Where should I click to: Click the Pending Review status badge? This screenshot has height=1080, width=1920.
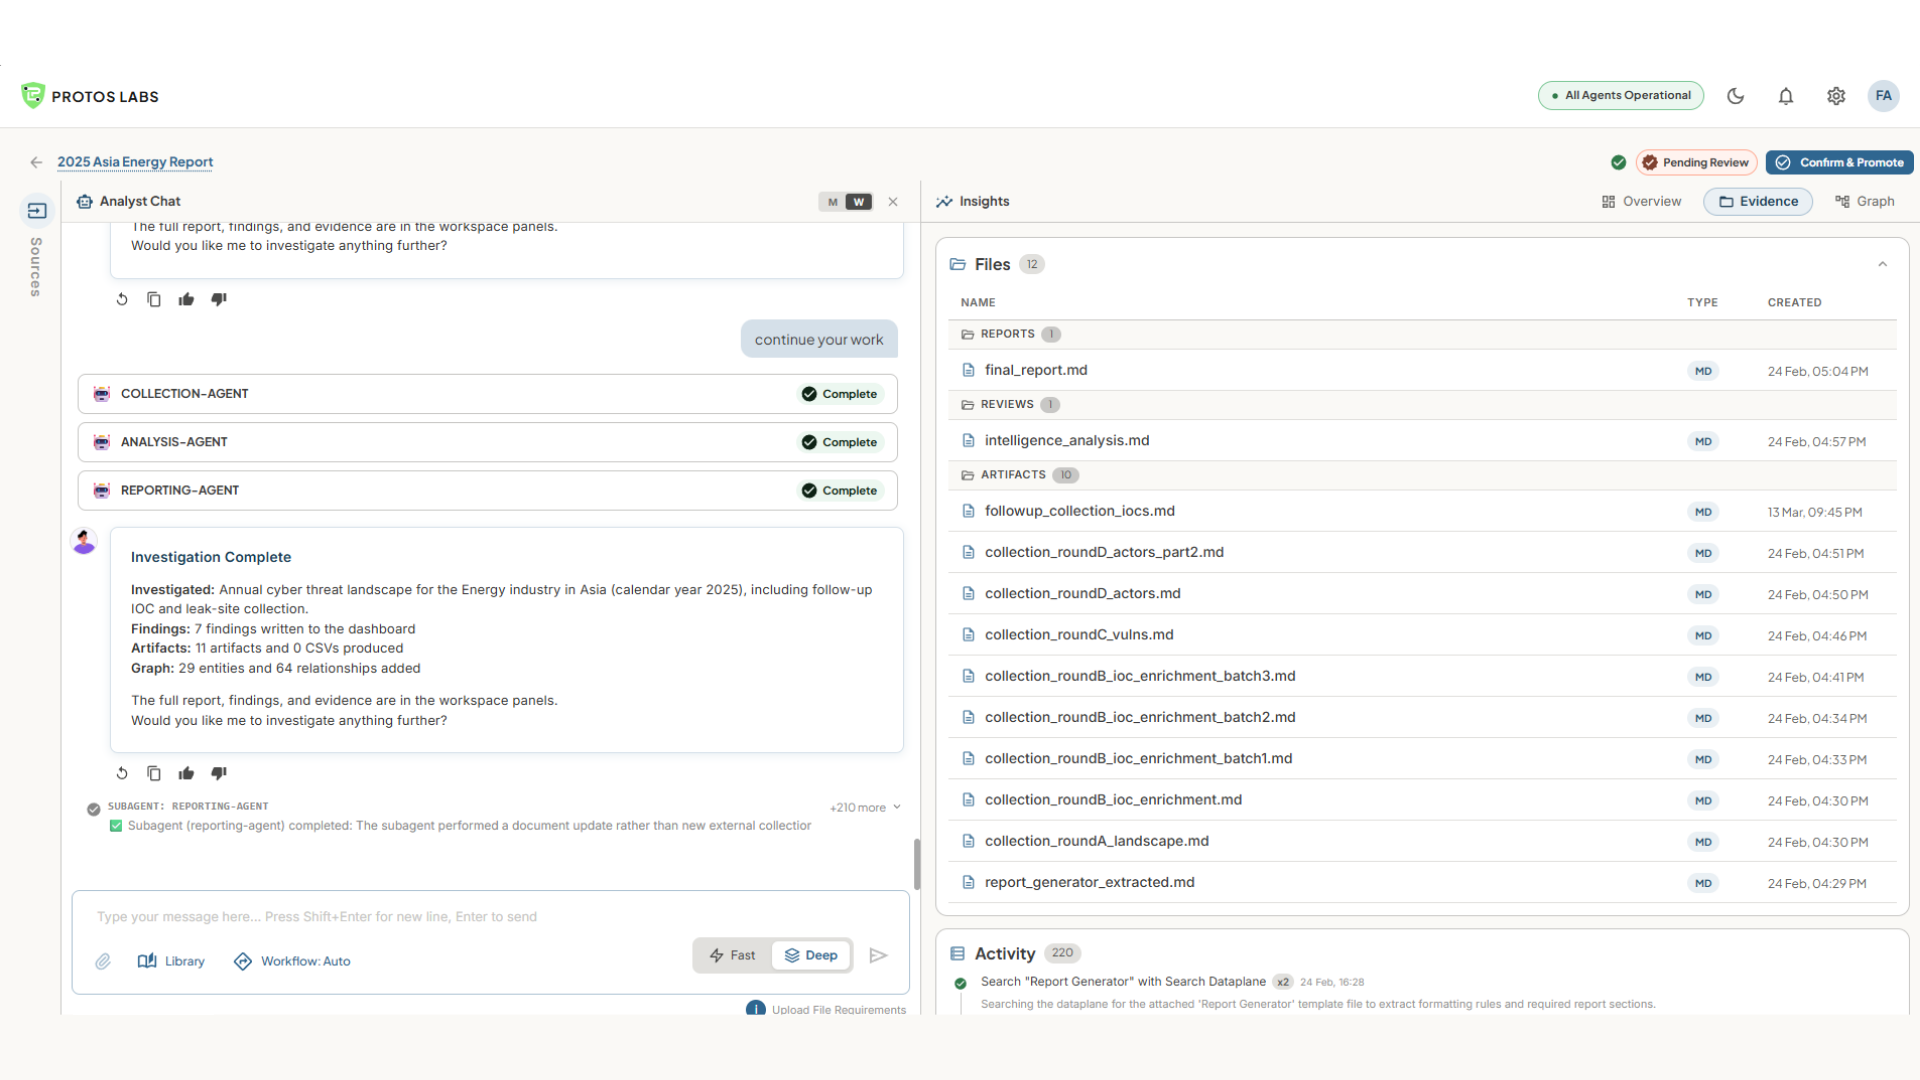(1696, 162)
